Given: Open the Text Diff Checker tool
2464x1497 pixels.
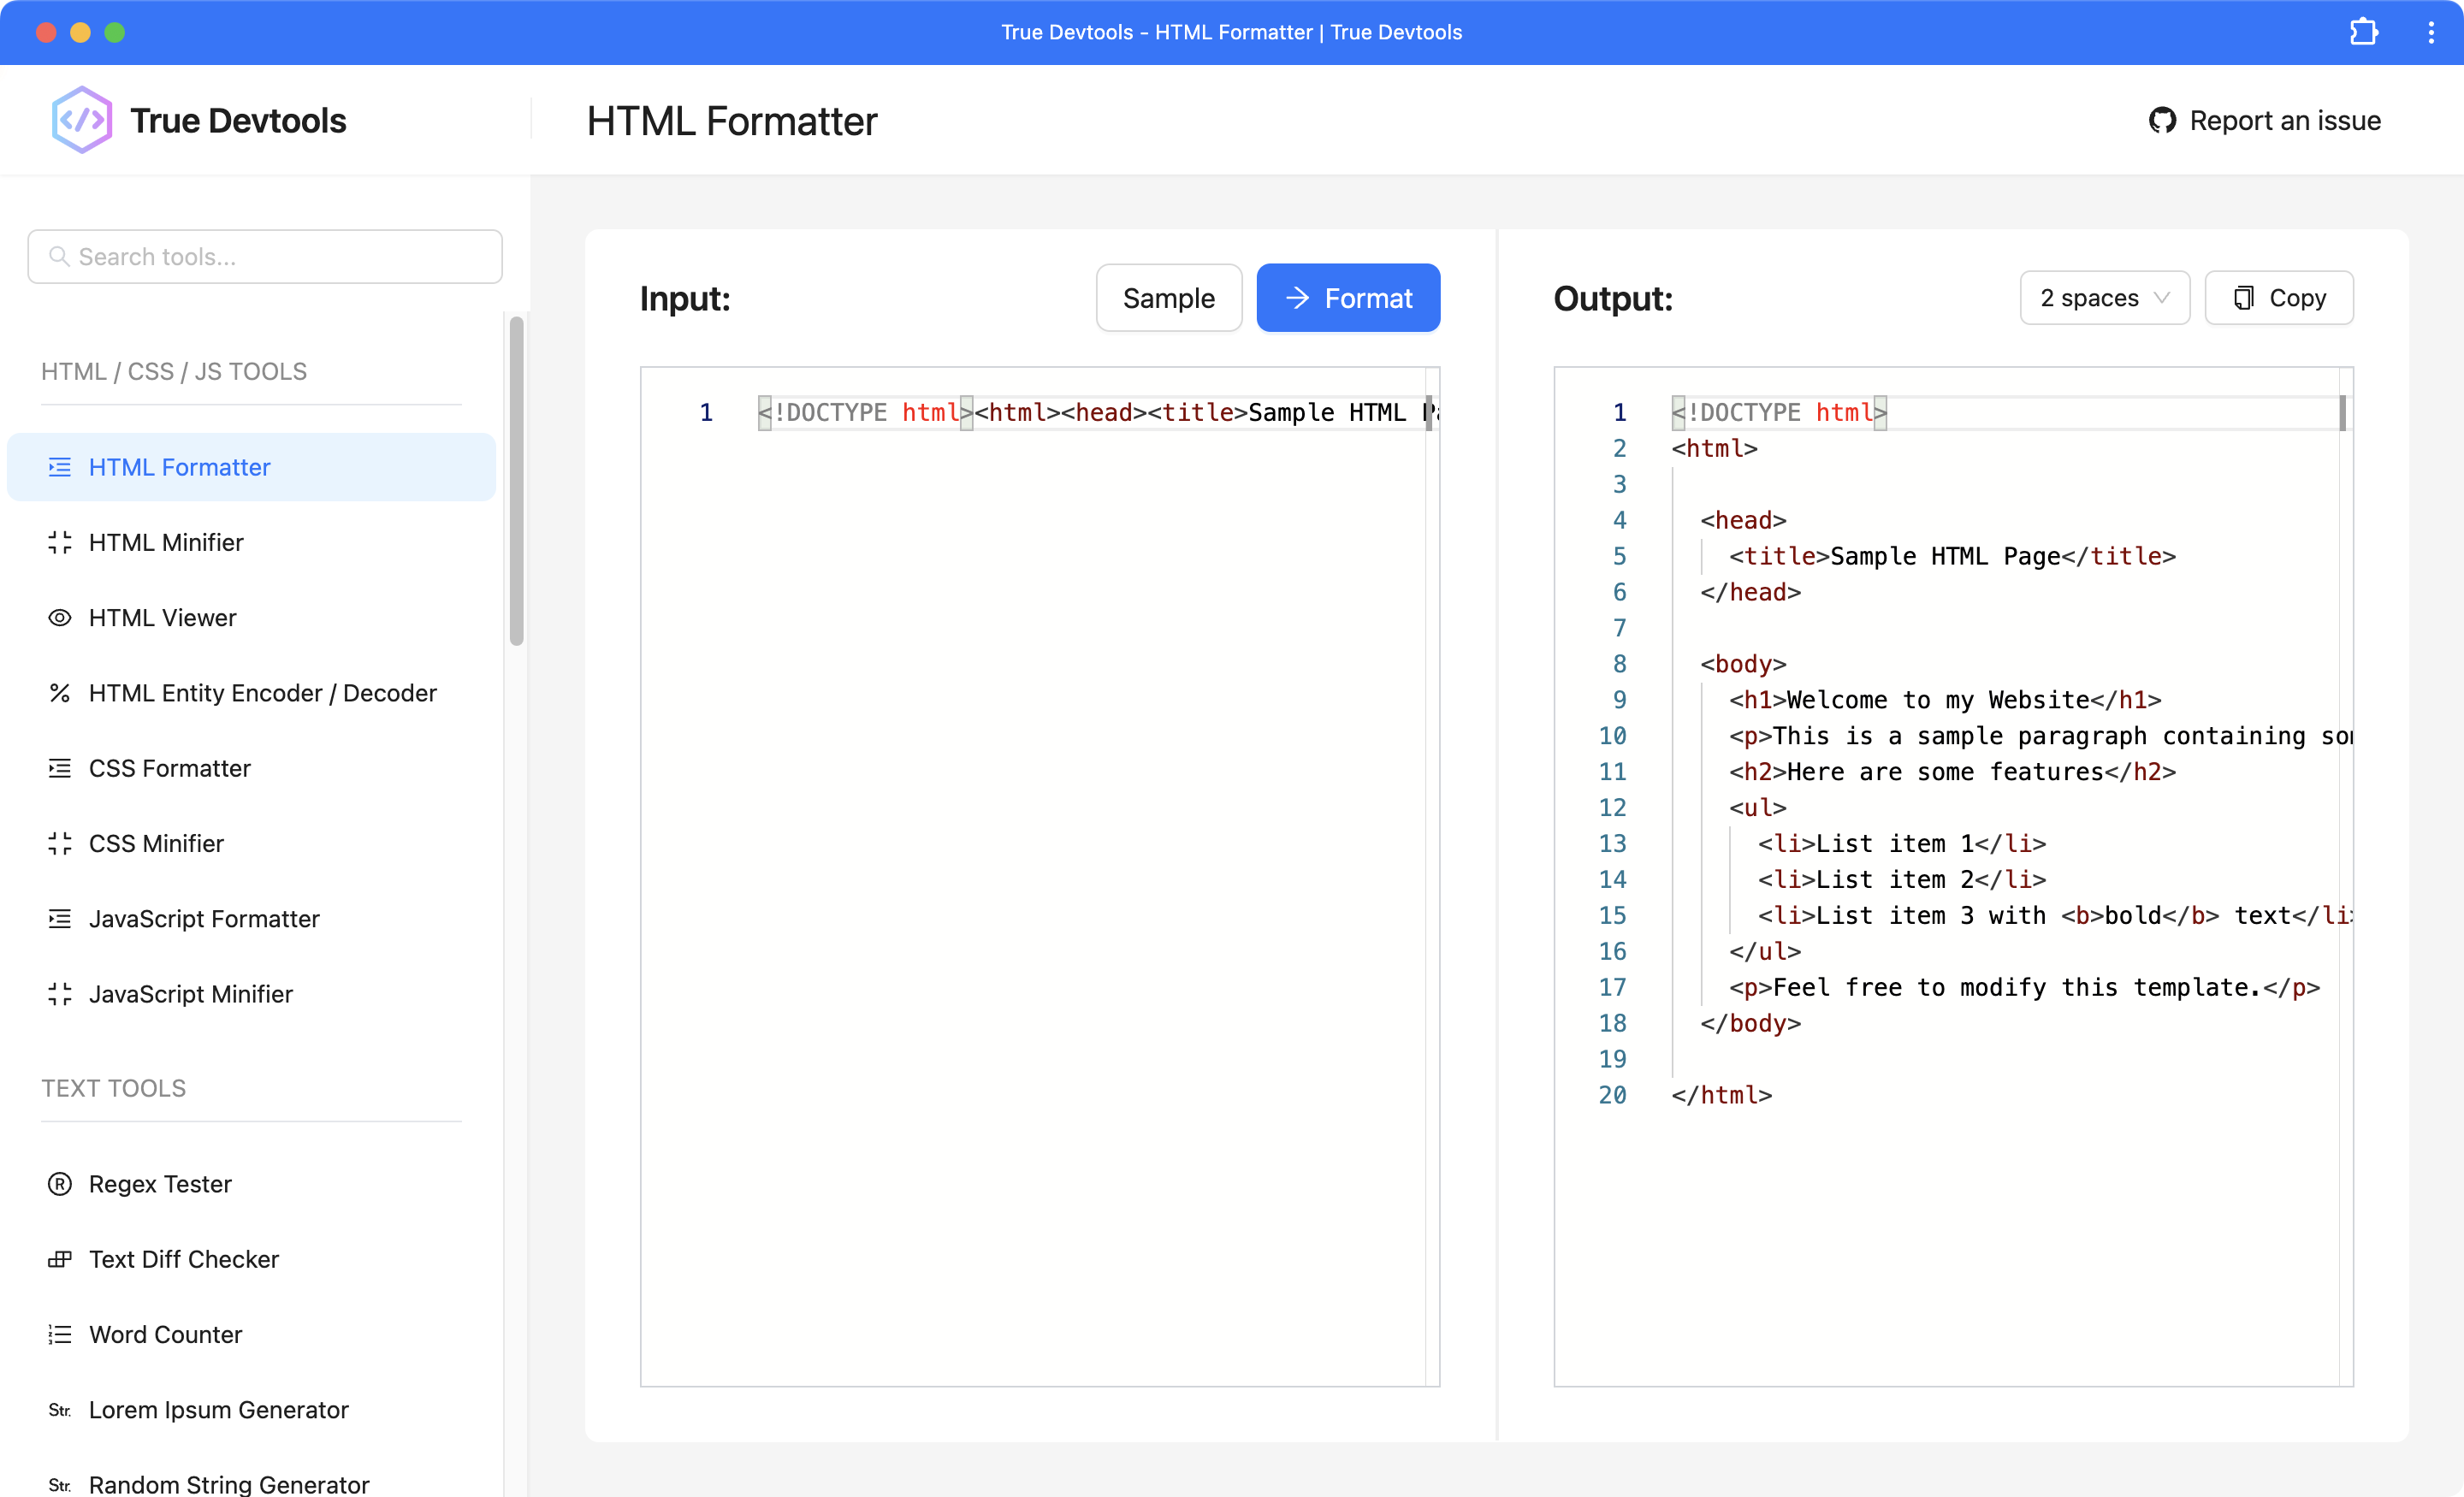Looking at the screenshot, I should (251, 1259).
